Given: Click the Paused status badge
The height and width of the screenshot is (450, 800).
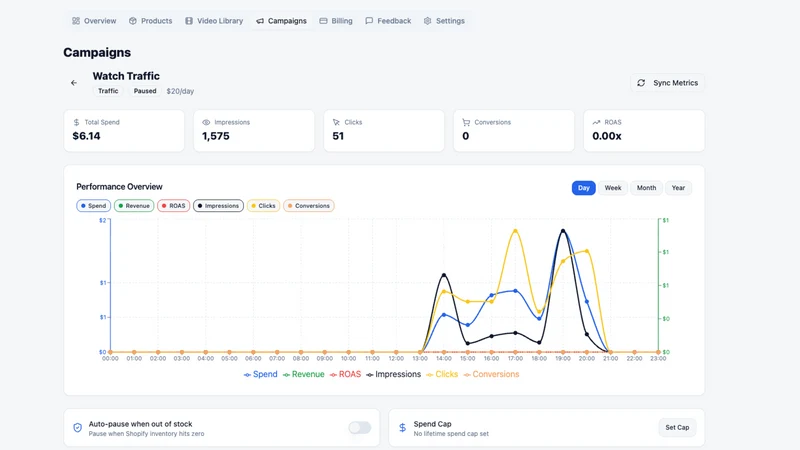Looking at the screenshot, I should pyautogui.click(x=145, y=91).
